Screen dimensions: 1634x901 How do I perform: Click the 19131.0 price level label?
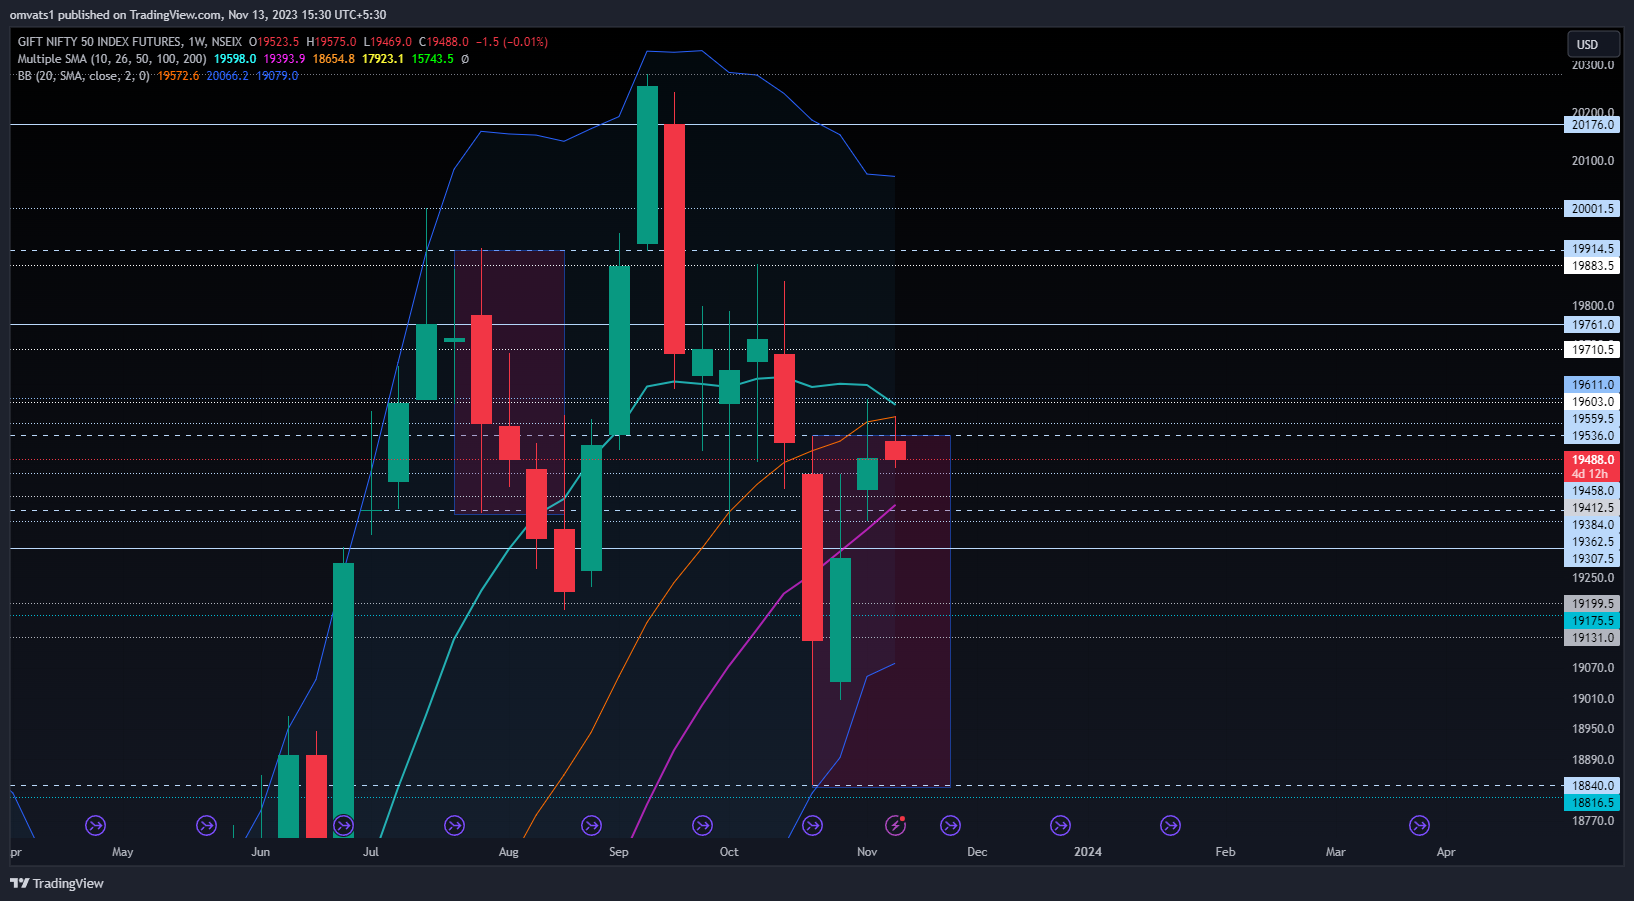[1592, 638]
